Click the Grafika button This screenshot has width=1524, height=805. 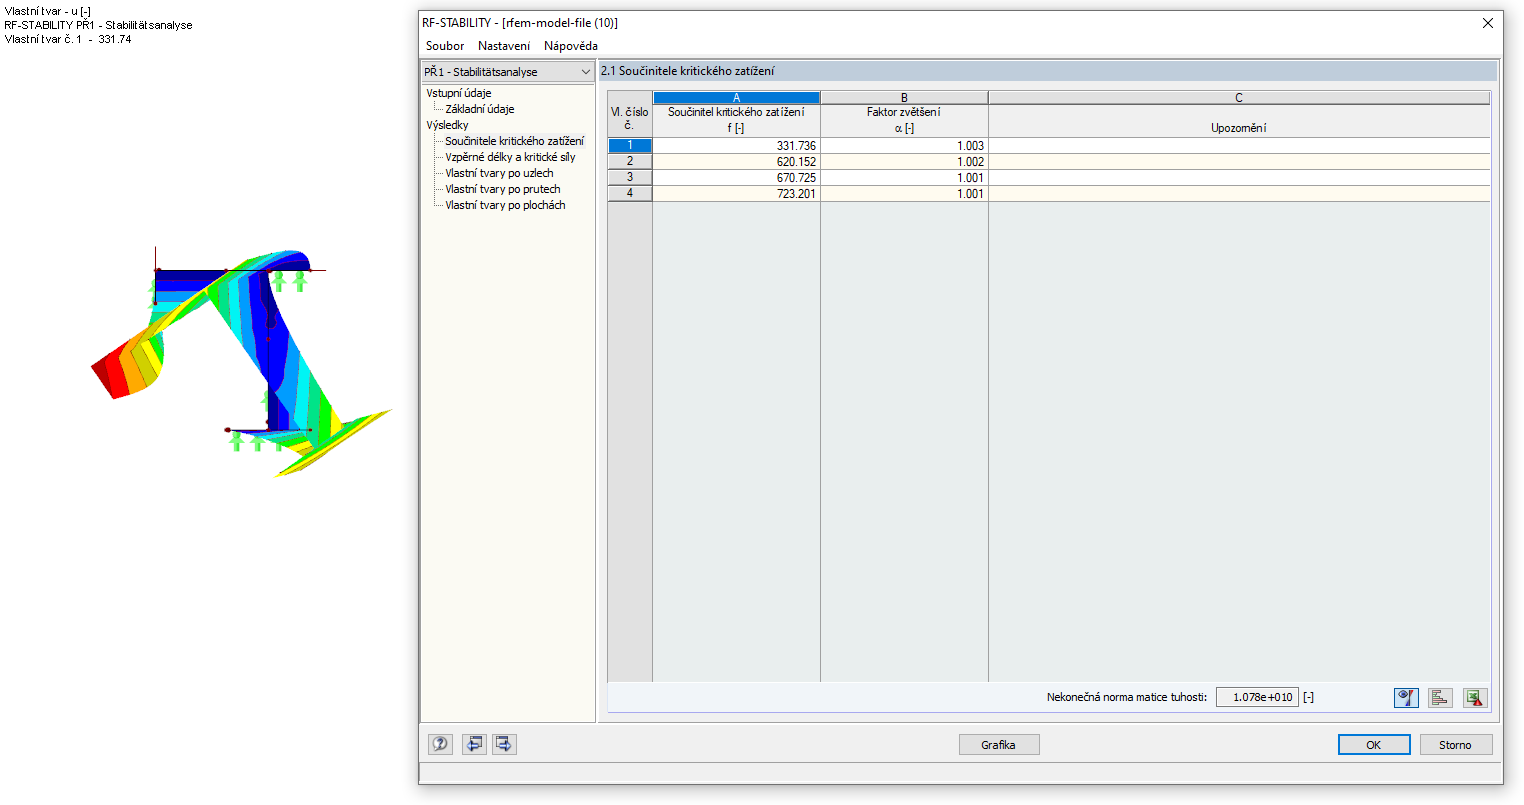pyautogui.click(x=999, y=745)
